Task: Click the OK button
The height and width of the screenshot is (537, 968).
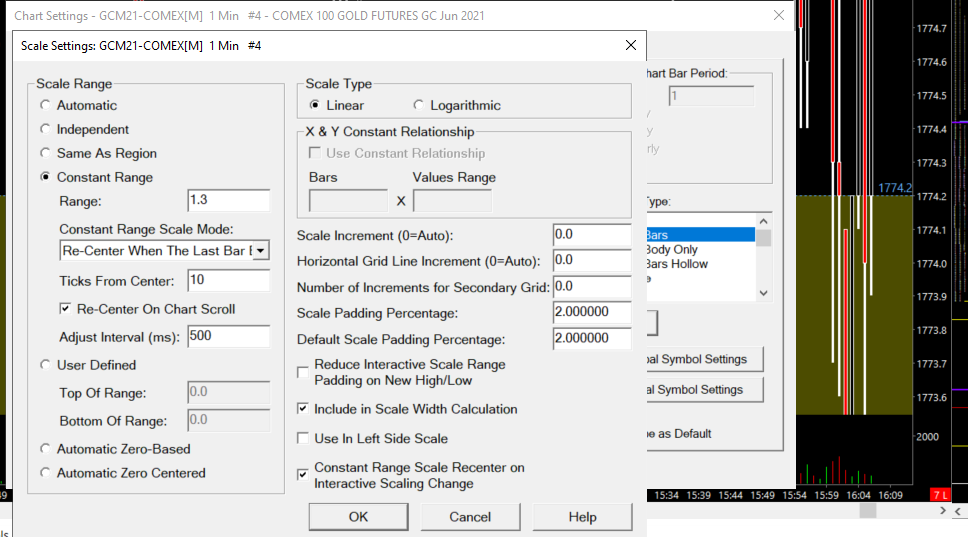Action: click(x=358, y=516)
